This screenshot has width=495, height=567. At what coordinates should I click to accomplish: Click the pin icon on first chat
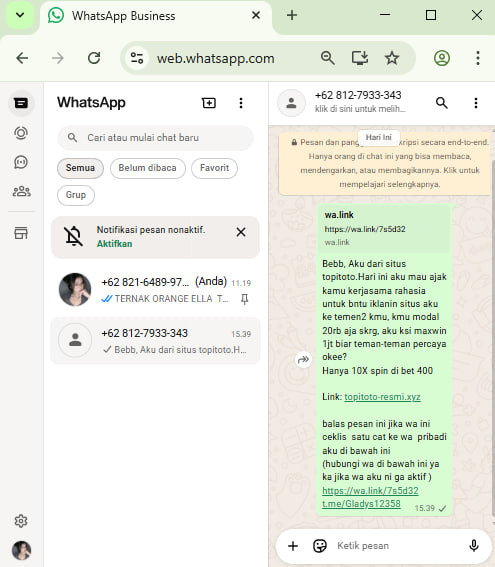click(x=245, y=299)
